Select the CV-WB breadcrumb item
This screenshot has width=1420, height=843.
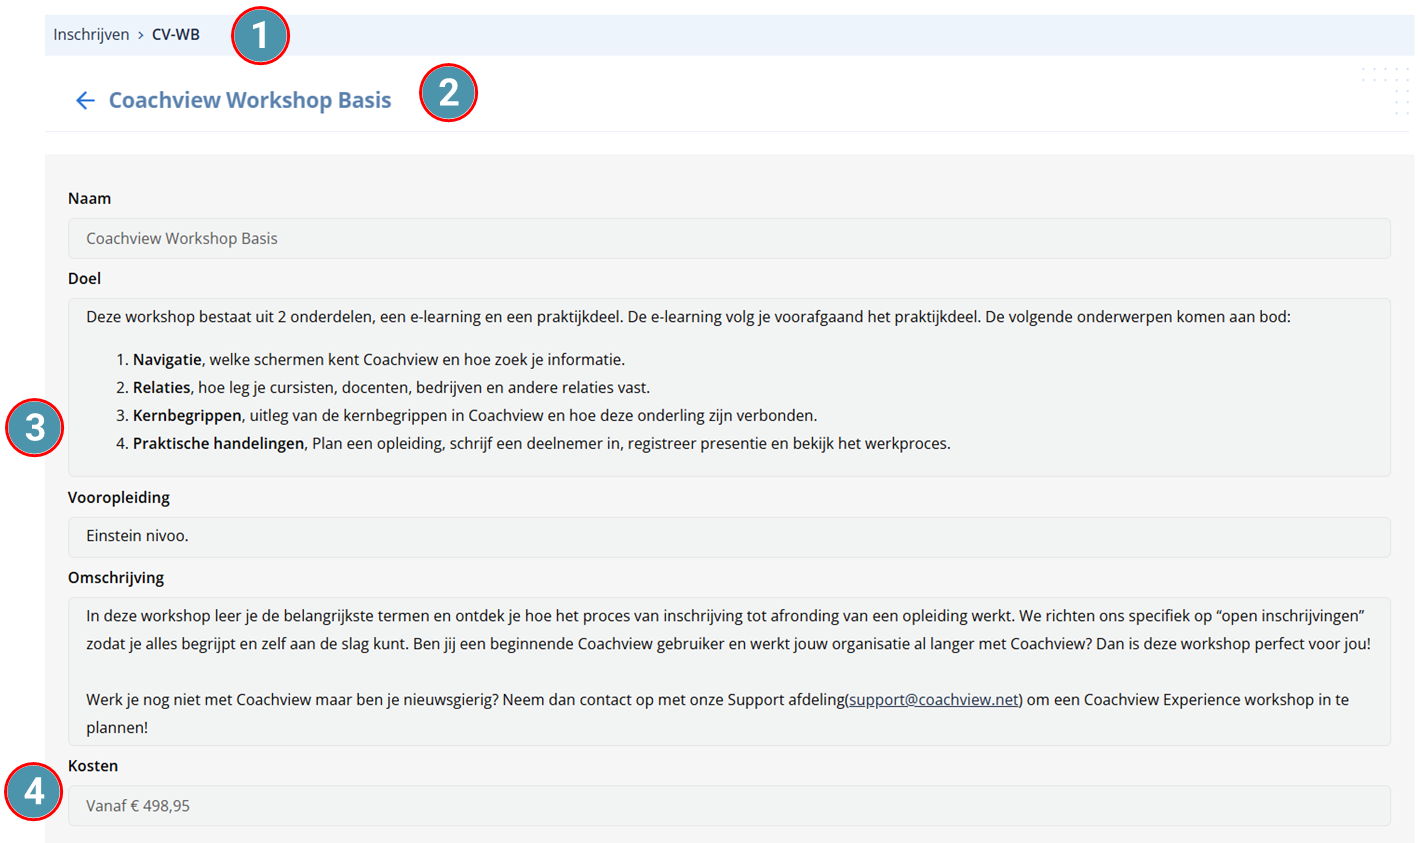coord(176,35)
